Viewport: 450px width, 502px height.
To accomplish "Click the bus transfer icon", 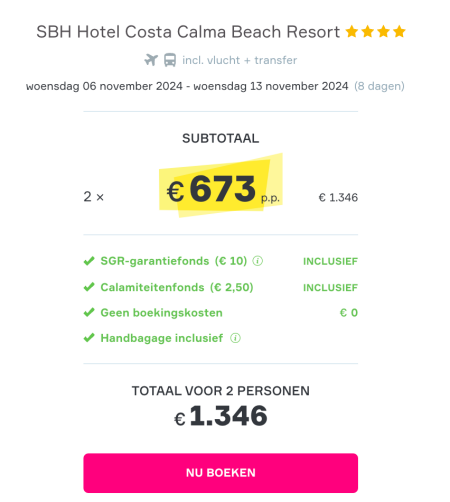I will coord(170,60).
